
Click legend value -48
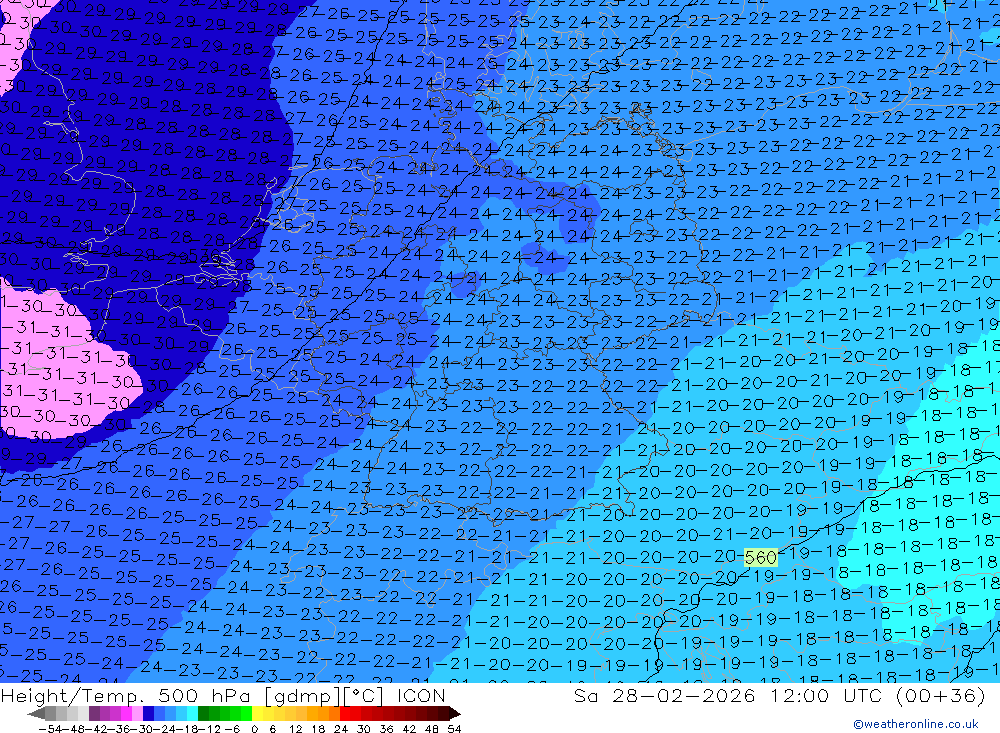point(73,729)
